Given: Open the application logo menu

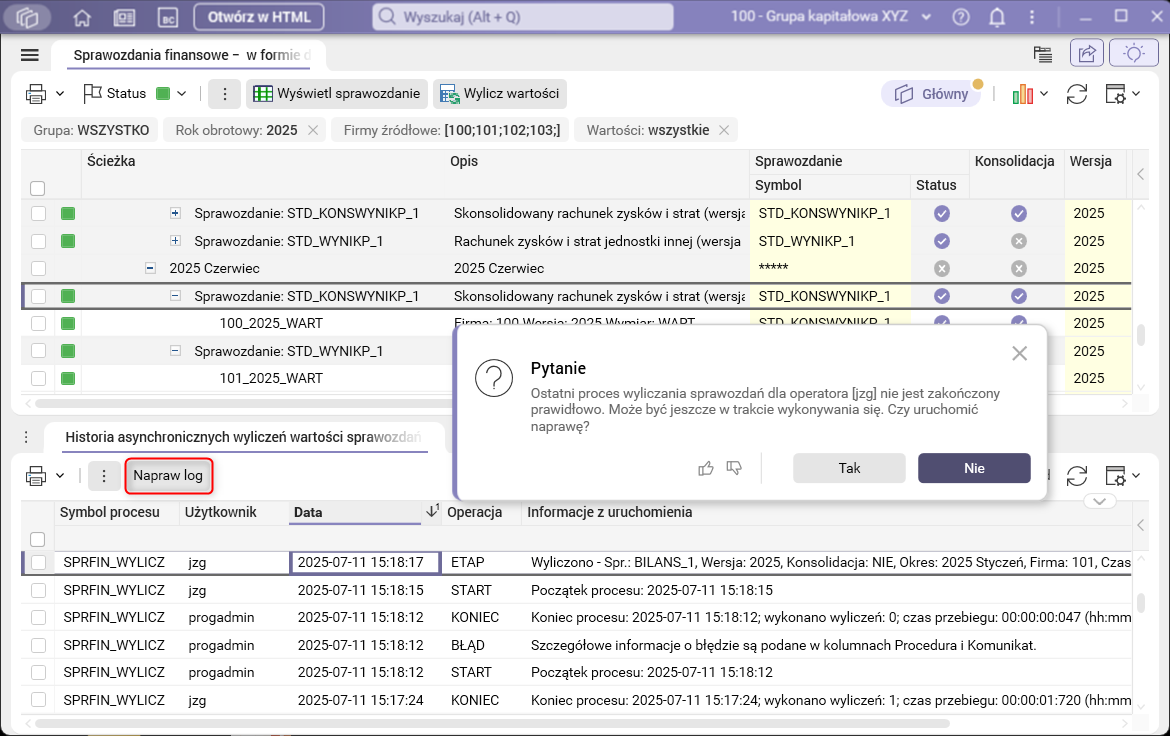Looking at the screenshot, I should (27, 16).
